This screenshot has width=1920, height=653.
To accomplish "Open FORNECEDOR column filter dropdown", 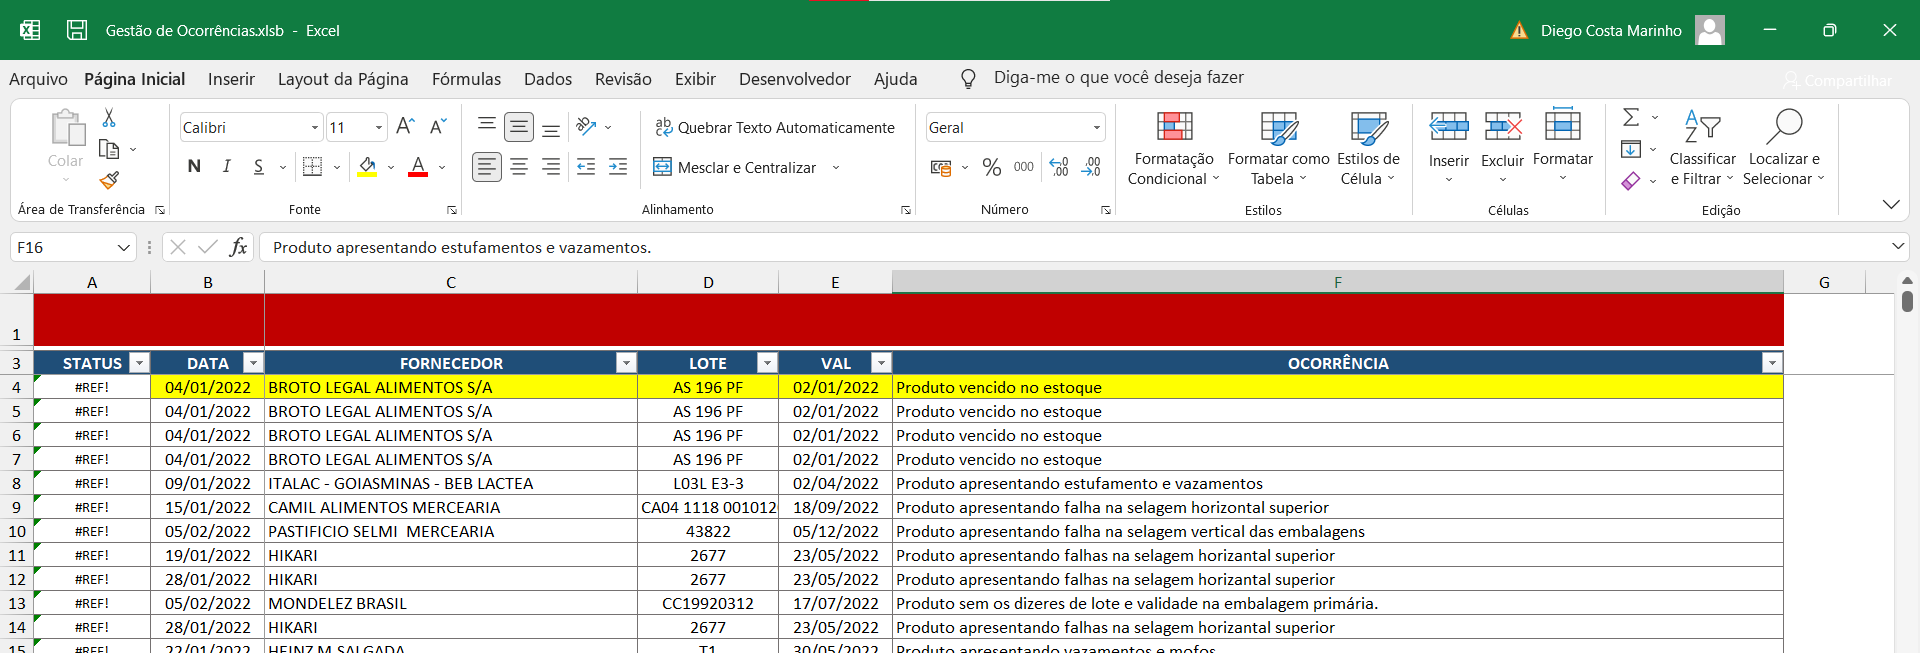I will (626, 363).
